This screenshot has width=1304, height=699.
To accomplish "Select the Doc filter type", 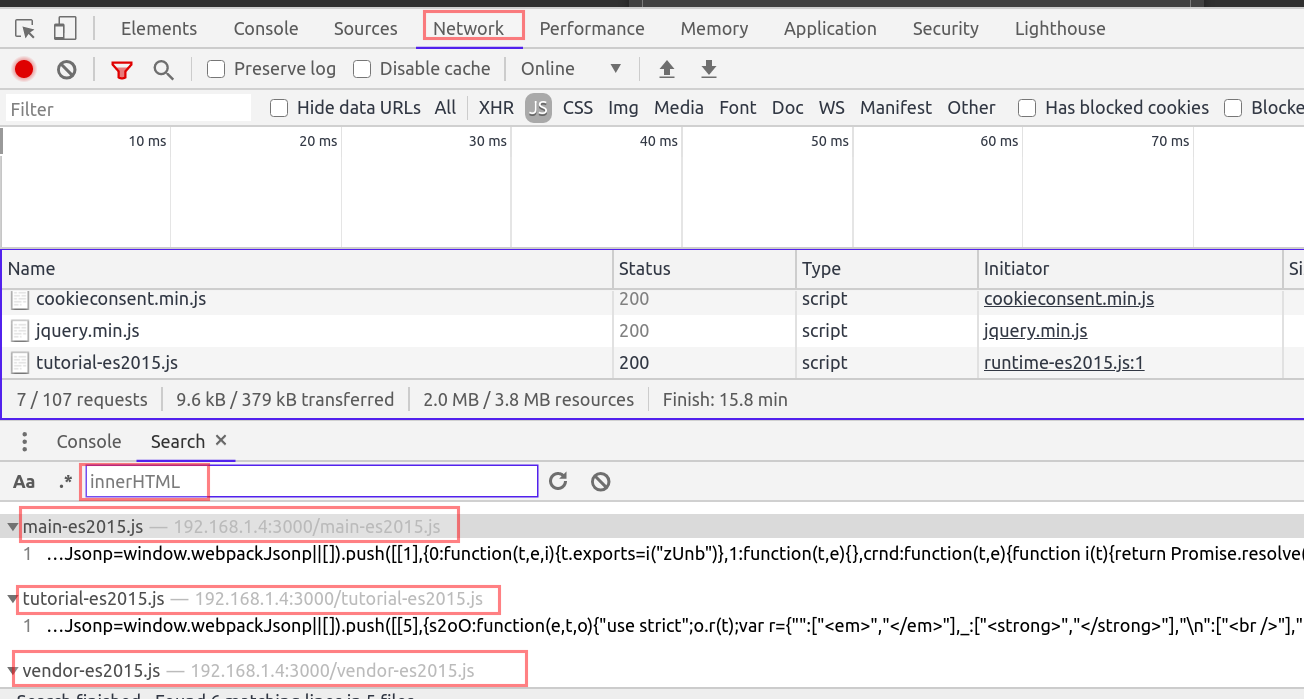I will (788, 108).
